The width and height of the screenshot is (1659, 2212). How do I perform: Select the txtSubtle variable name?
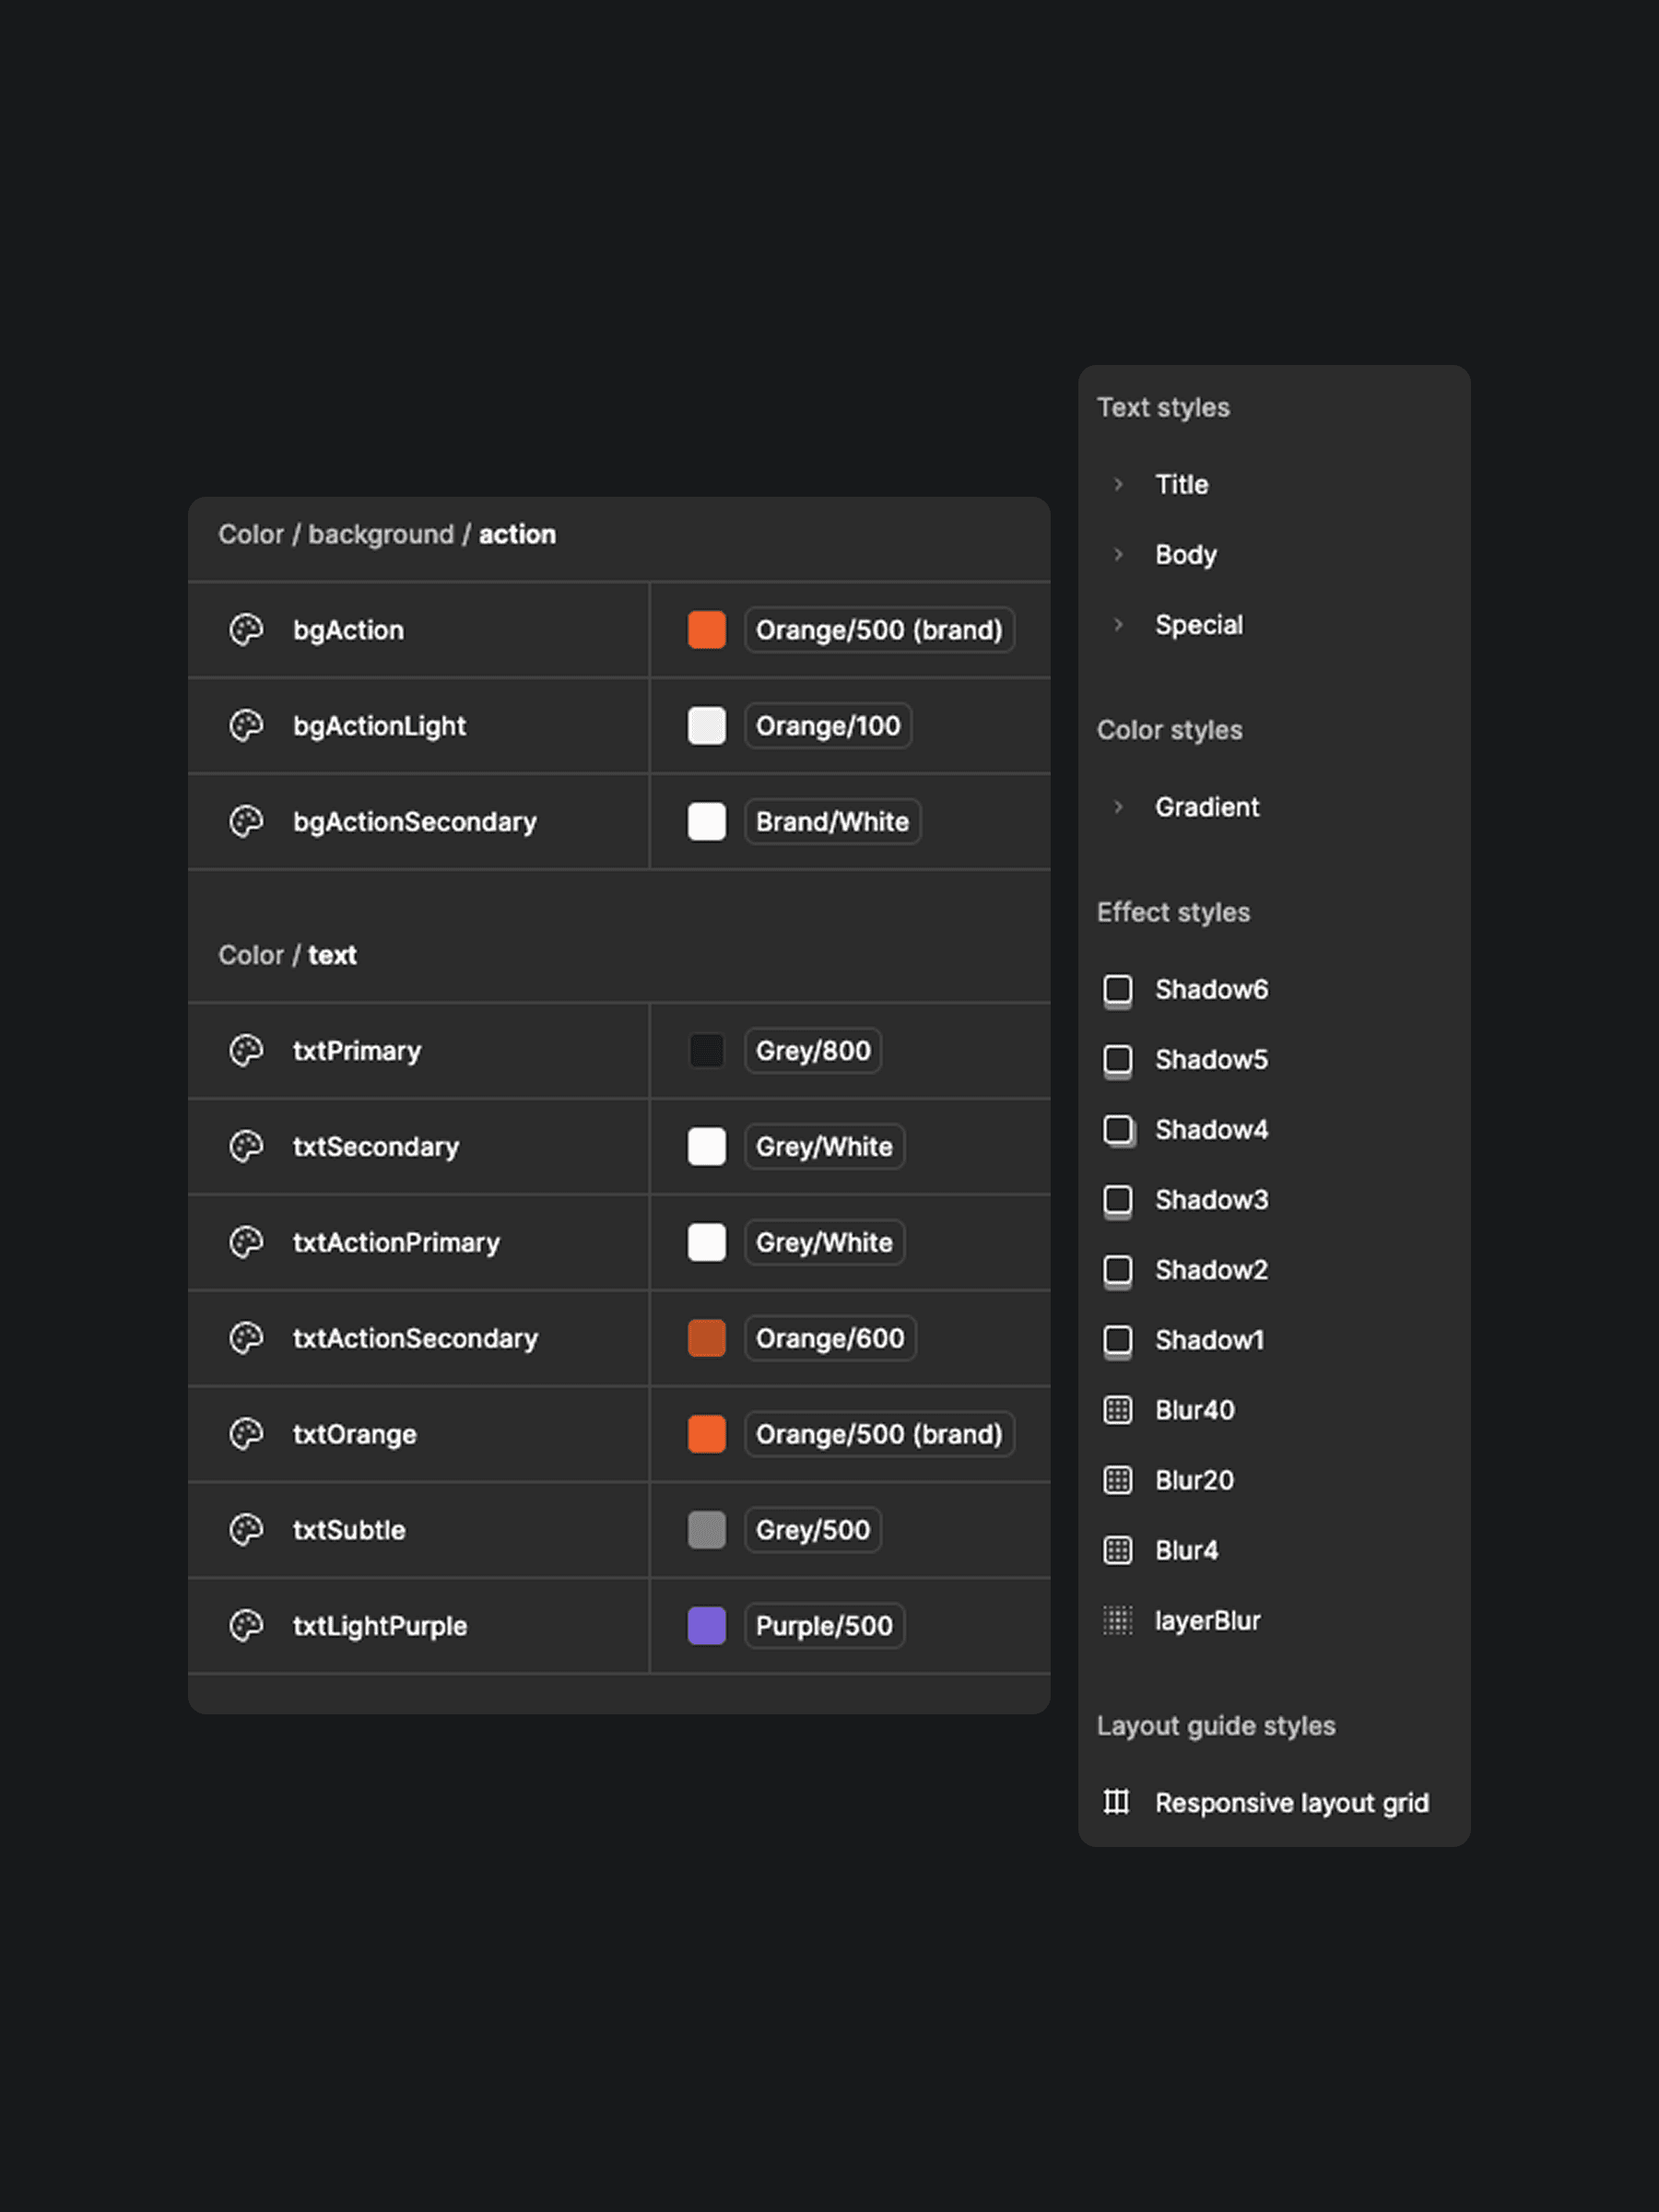point(349,1530)
